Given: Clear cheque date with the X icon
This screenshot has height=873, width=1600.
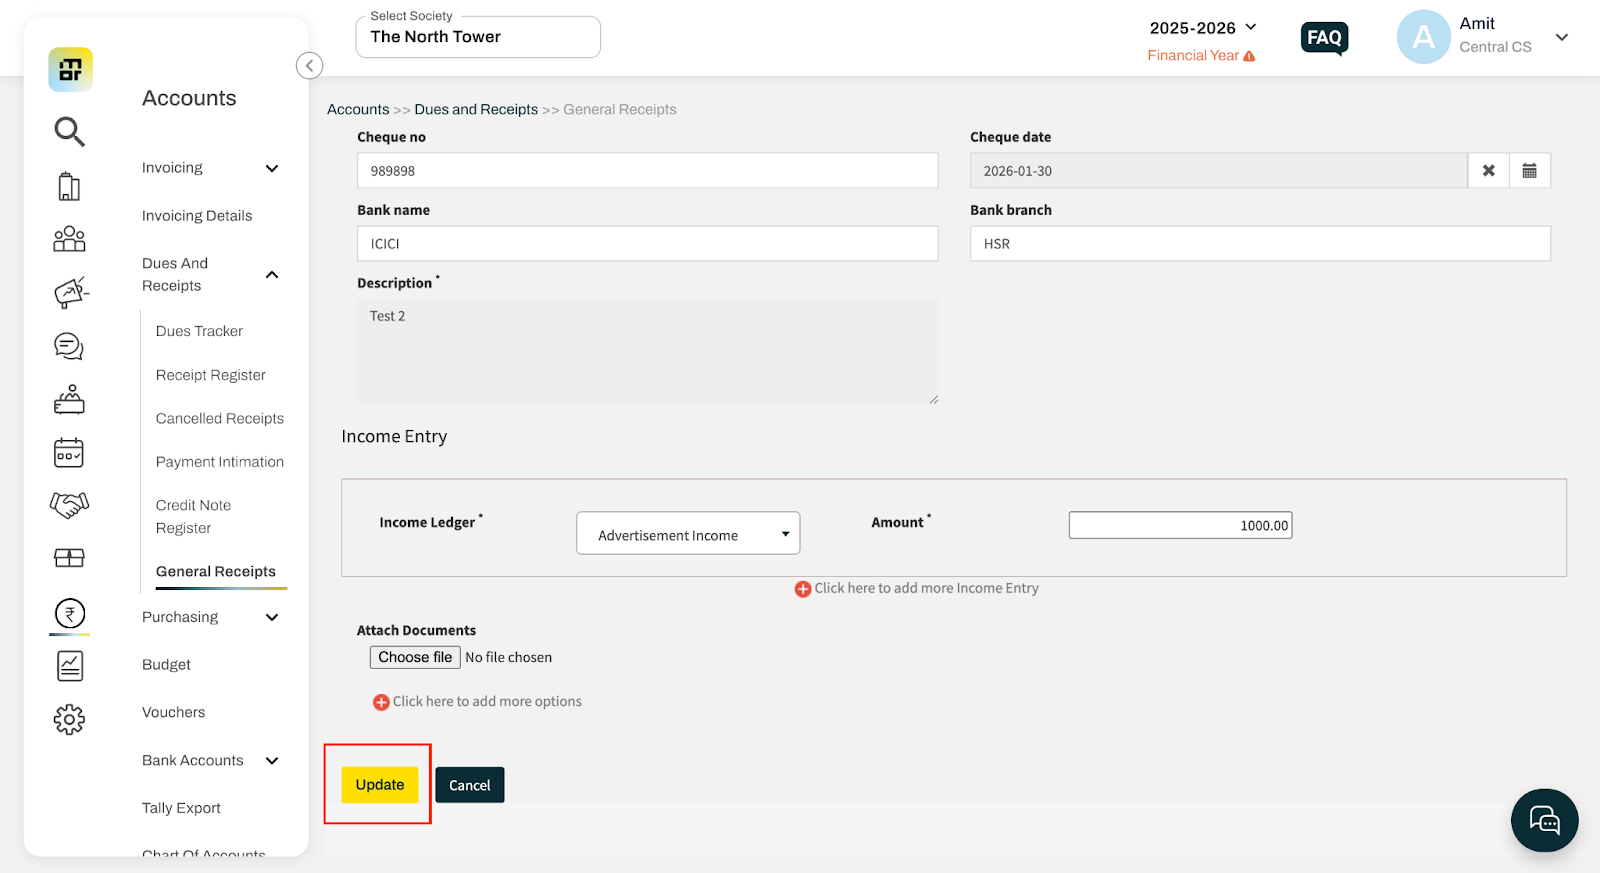Looking at the screenshot, I should tap(1488, 171).
